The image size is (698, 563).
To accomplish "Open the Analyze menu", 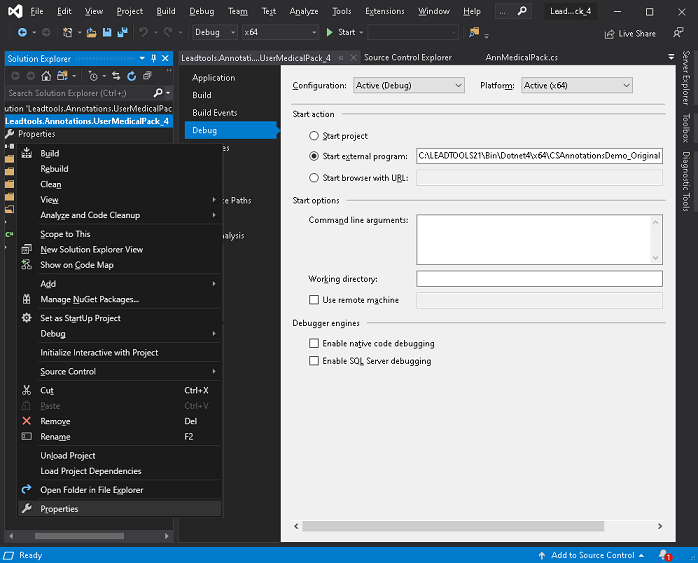I will coord(304,11).
